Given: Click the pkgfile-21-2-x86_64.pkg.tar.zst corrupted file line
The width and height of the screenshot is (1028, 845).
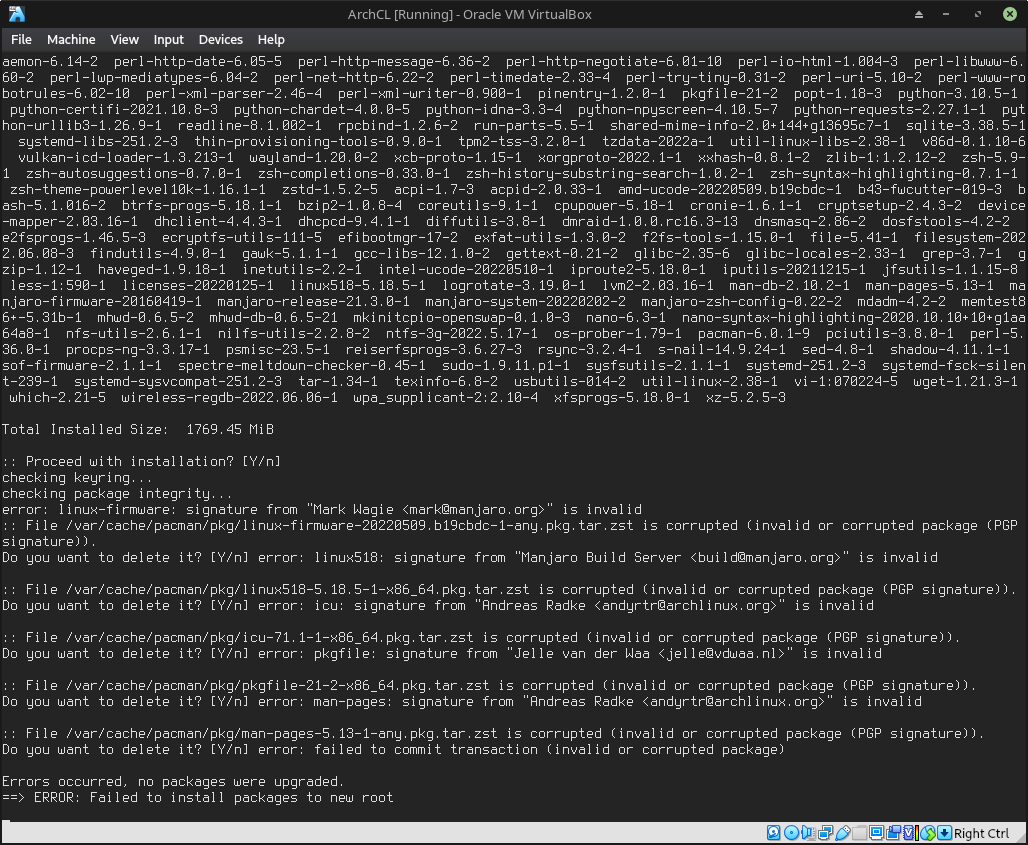Looking at the screenshot, I should (x=489, y=685).
